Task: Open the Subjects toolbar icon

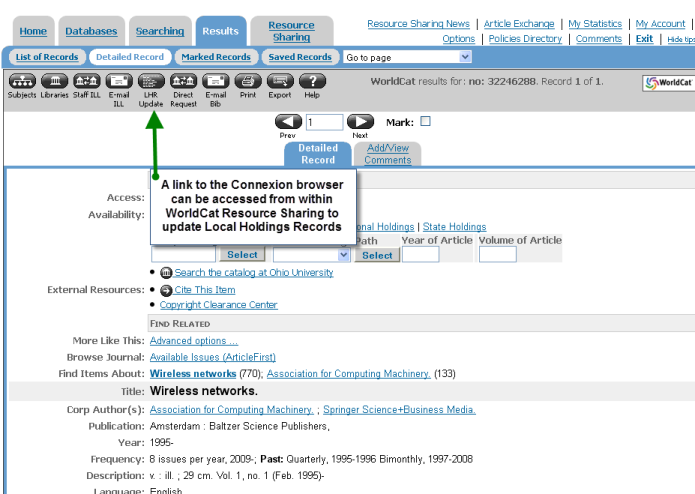Action: [x=22, y=82]
